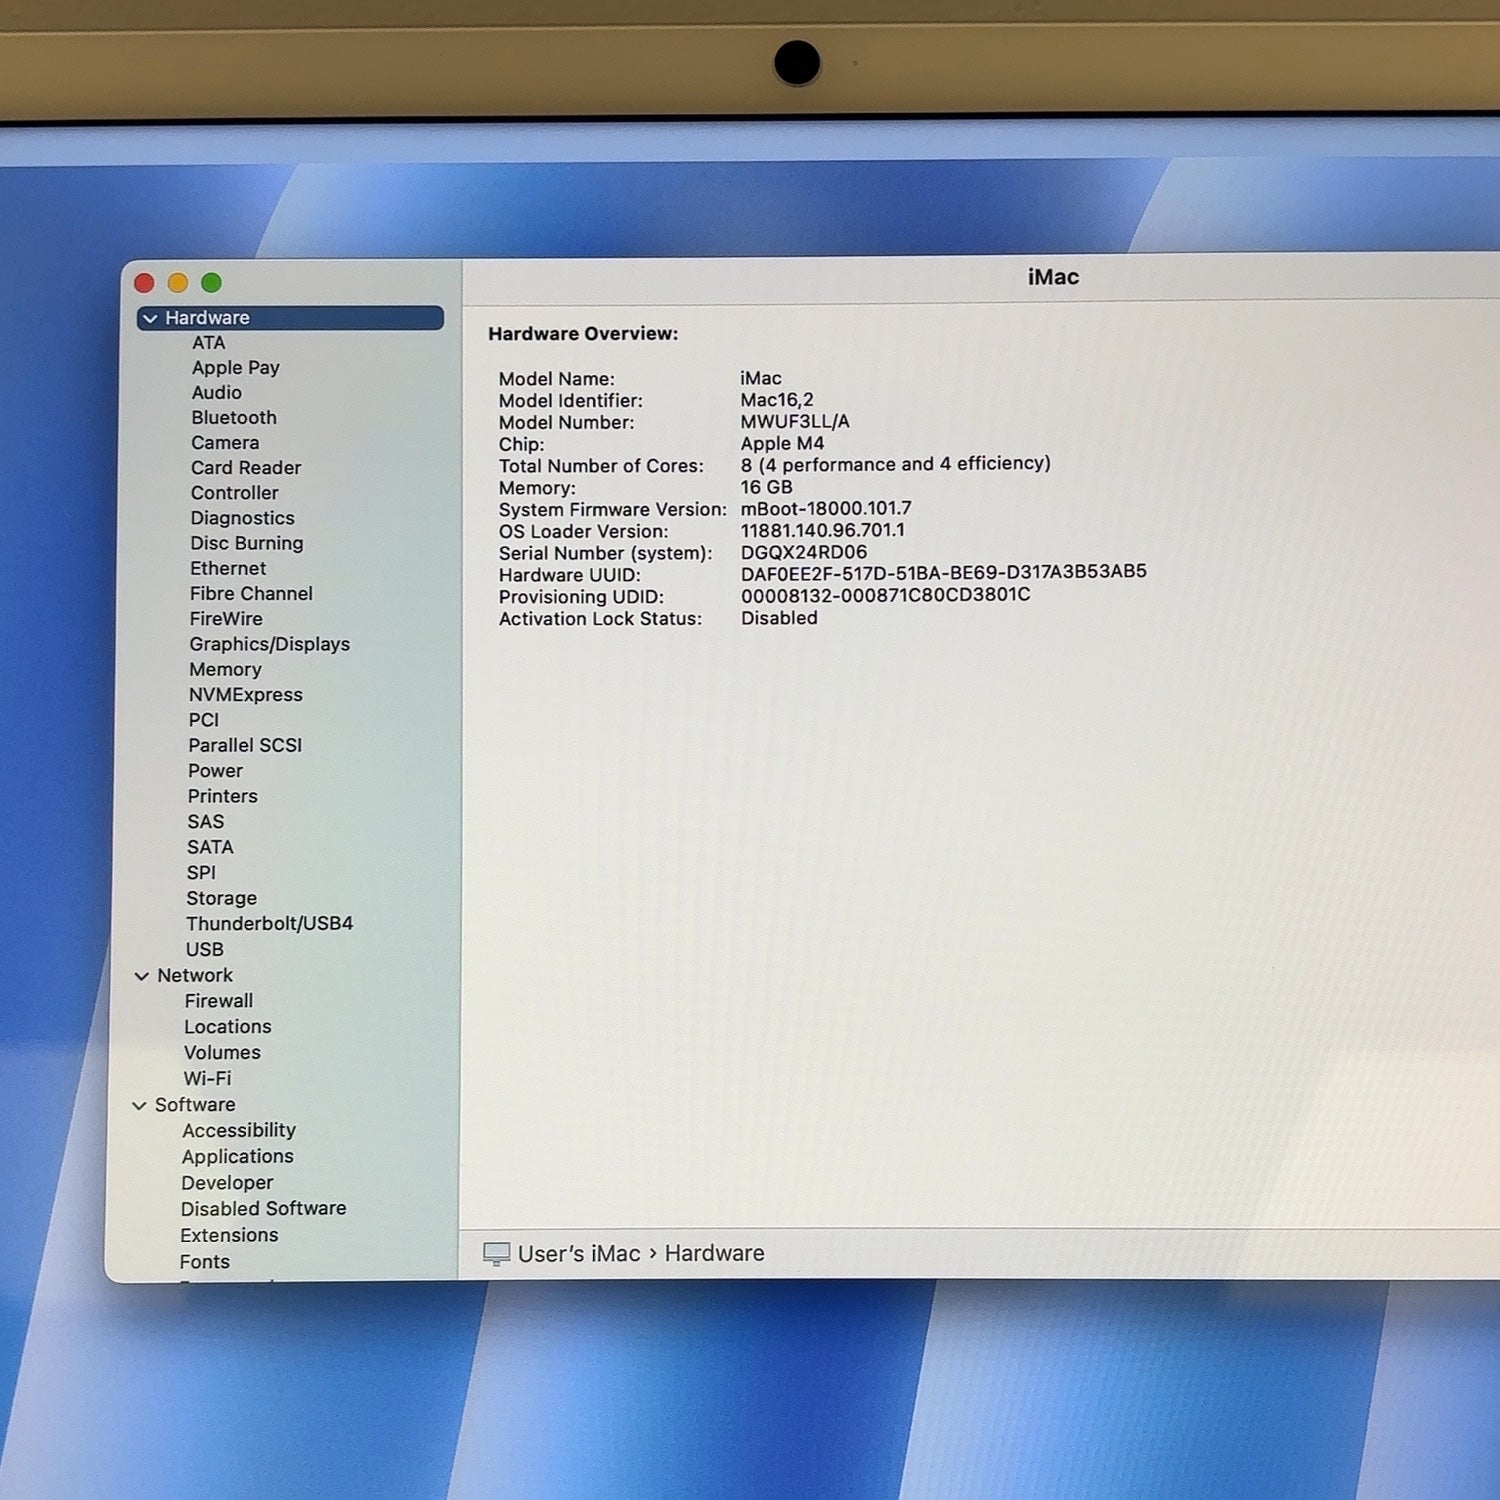Select SPI in the sidebar
1500x1500 pixels.
point(201,873)
